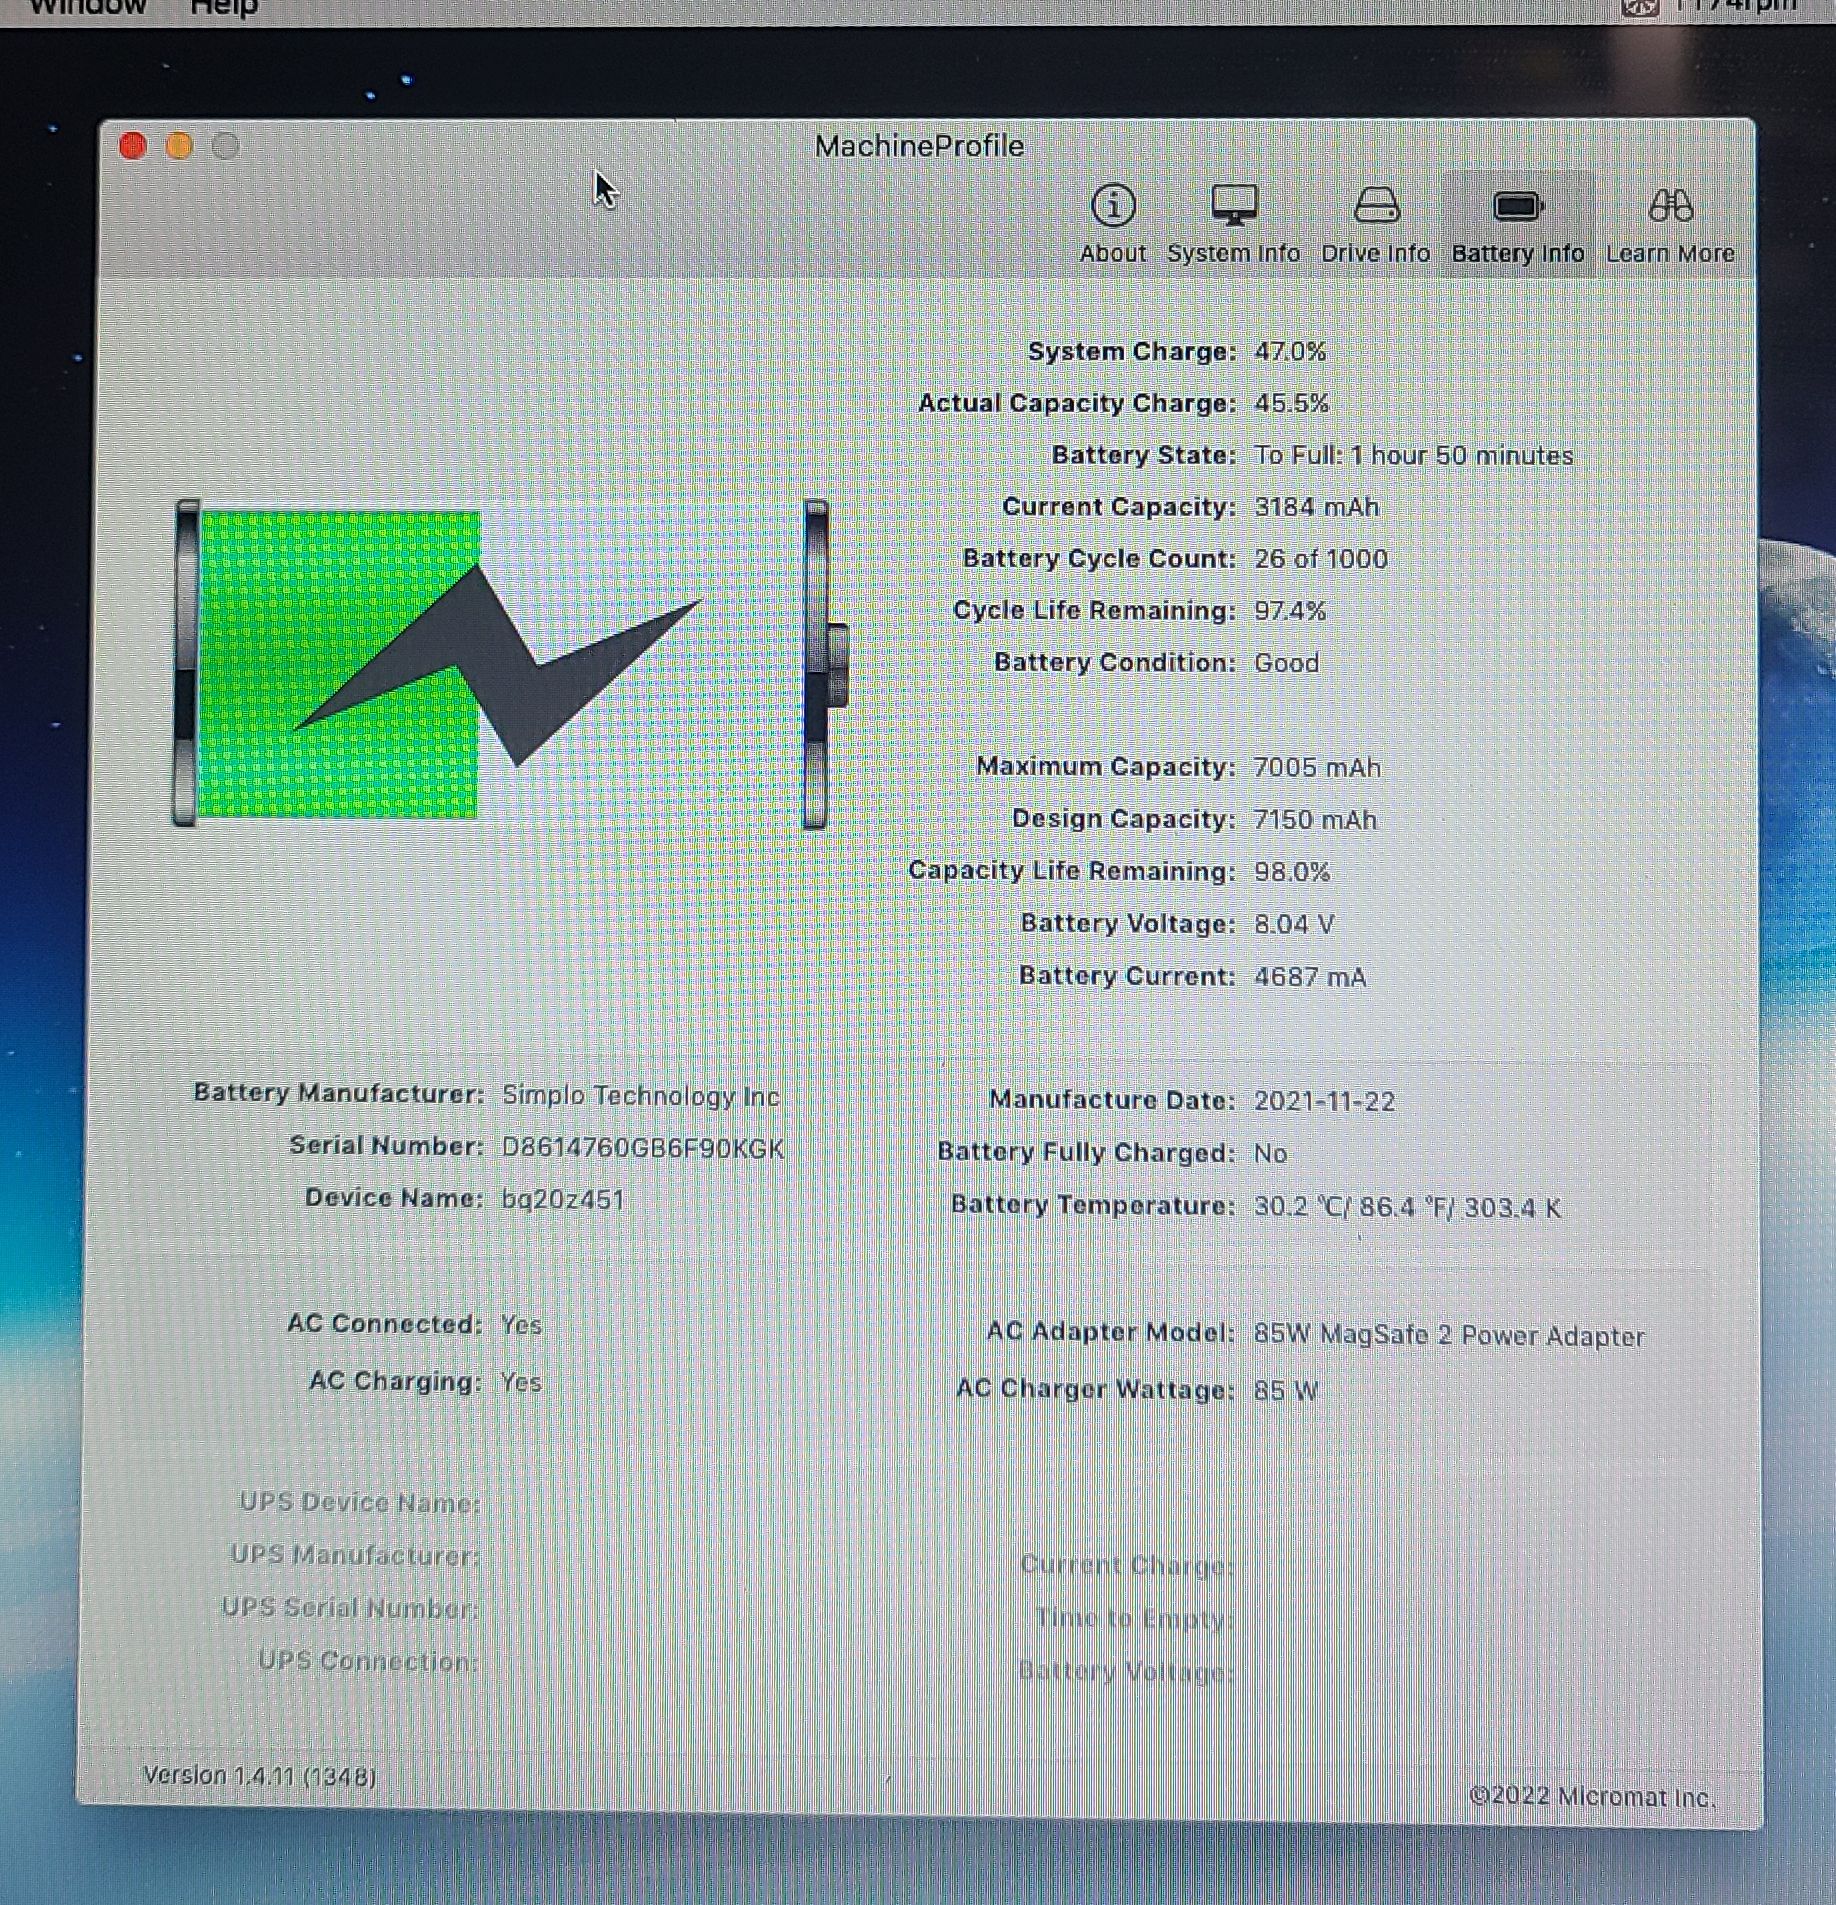Screen dimensions: 1836x1905
Task: Switch to the System Info pane
Action: [x=1233, y=223]
